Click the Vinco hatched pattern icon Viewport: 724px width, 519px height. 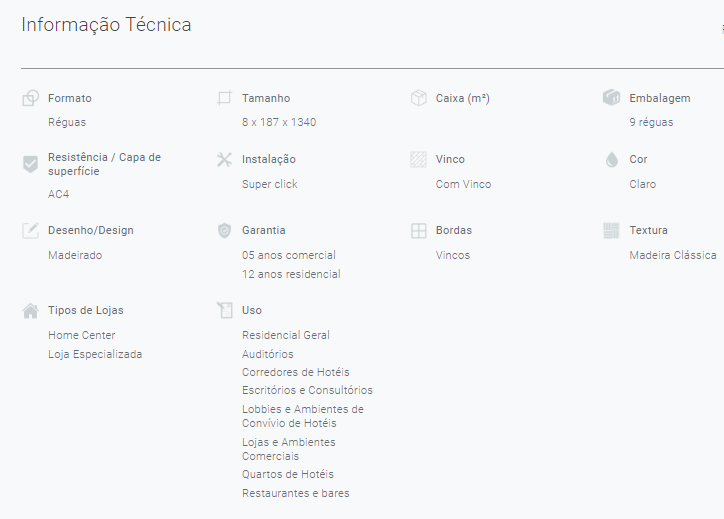tap(418, 159)
